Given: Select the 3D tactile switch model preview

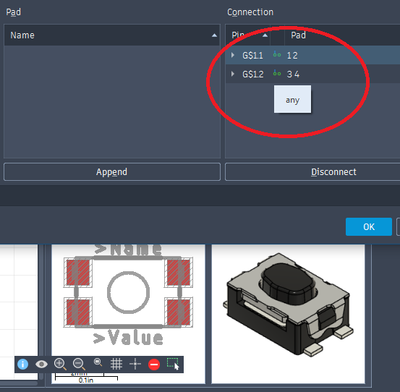Looking at the screenshot, I should click(288, 314).
